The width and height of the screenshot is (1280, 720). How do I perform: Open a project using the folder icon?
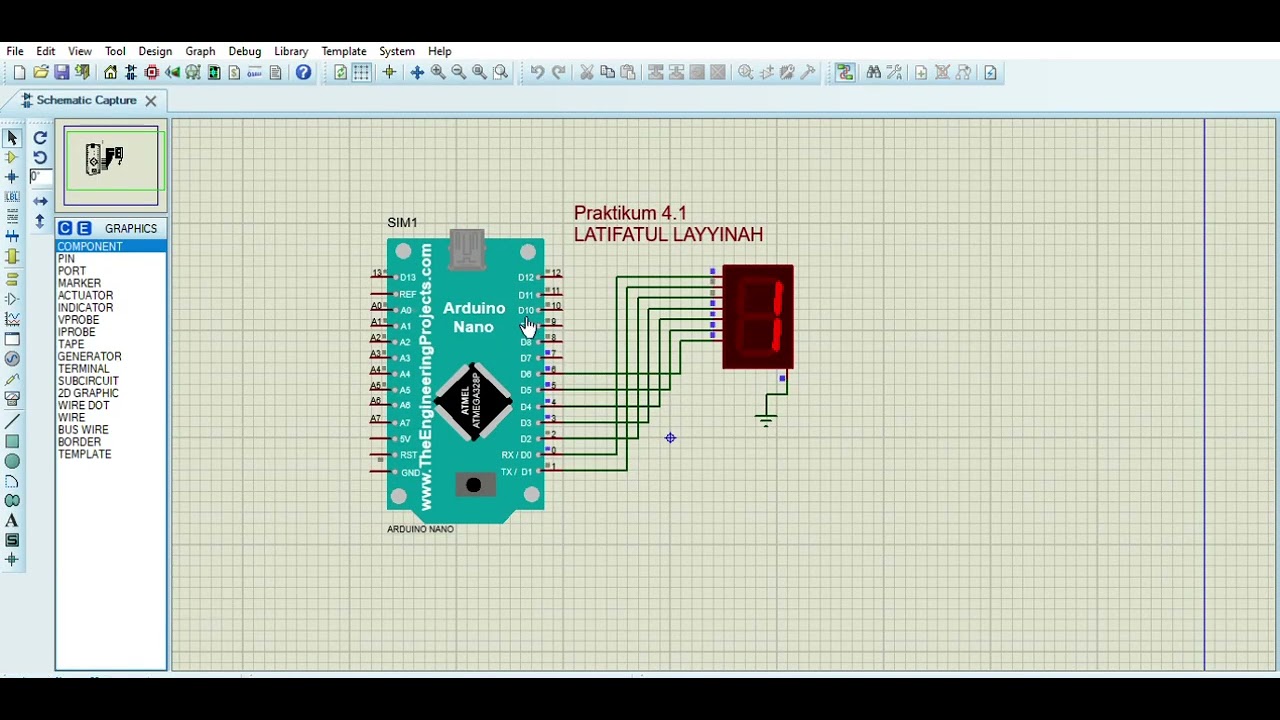pos(41,72)
